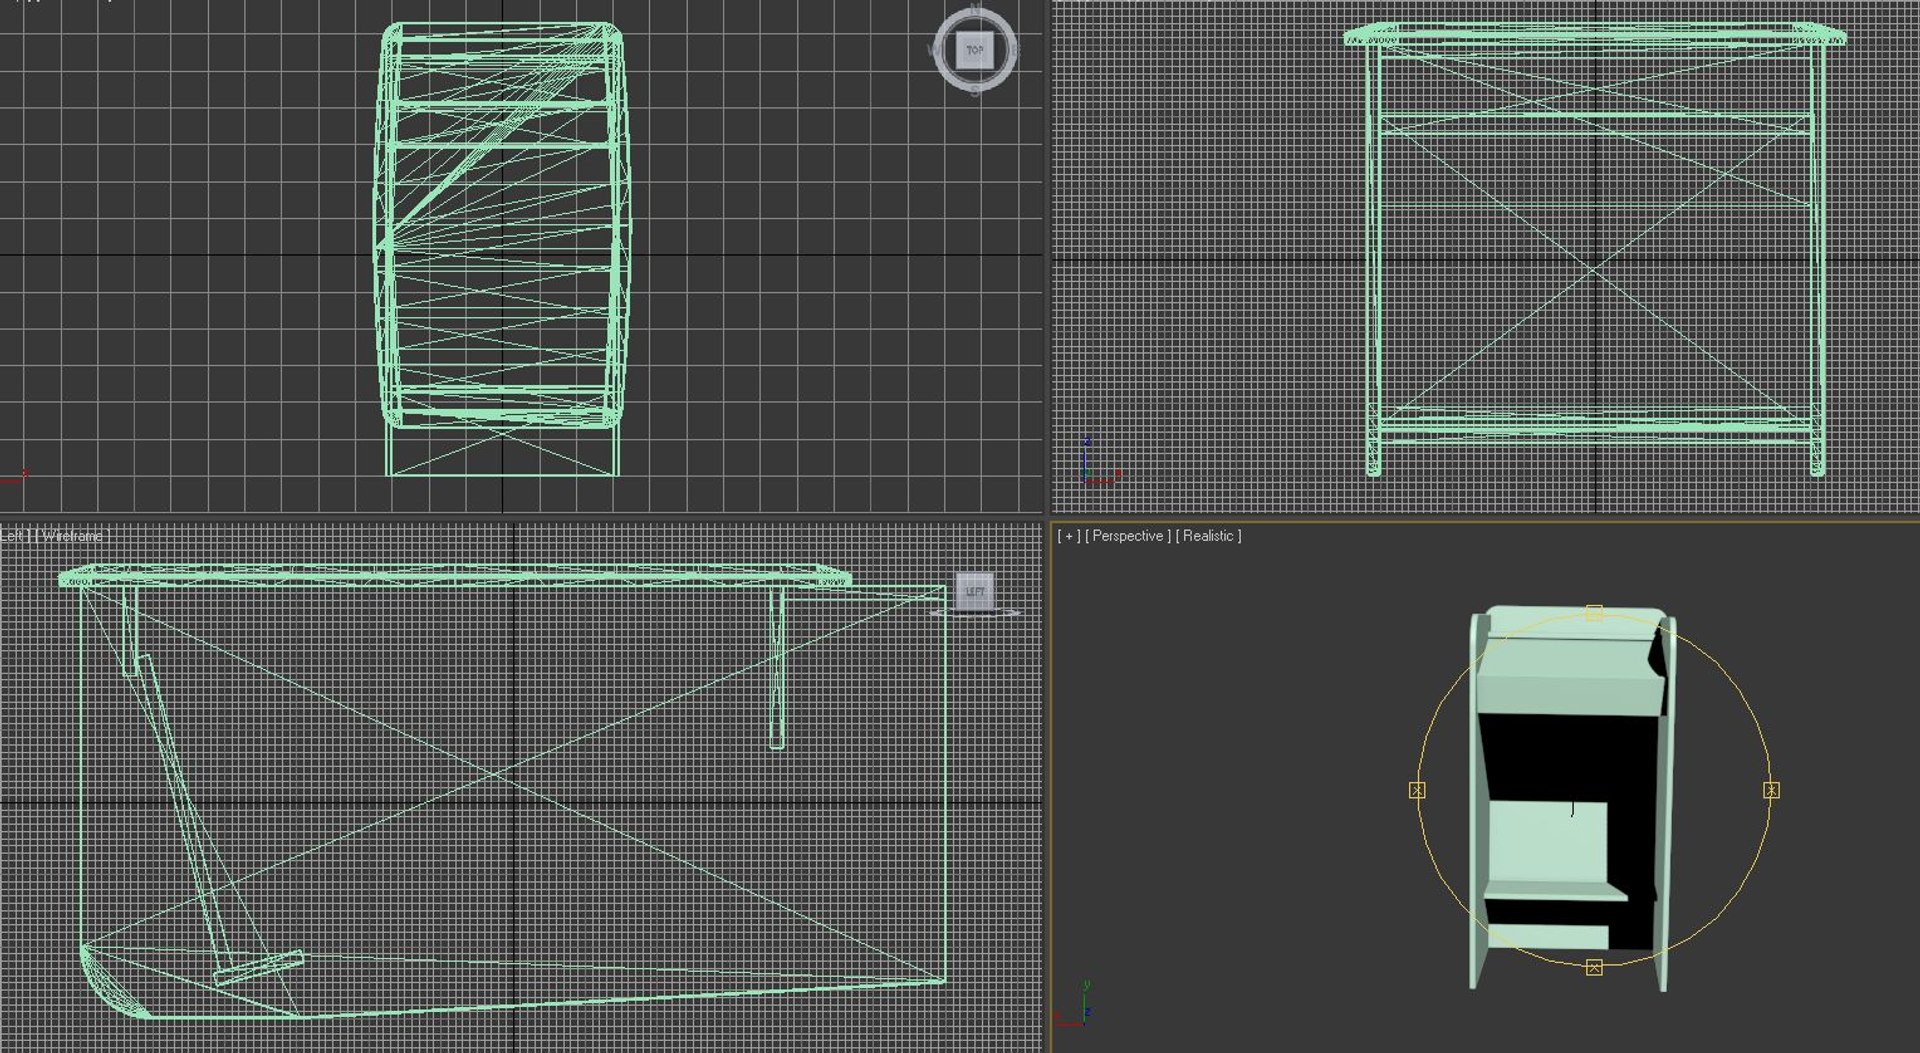Image resolution: width=1920 pixels, height=1053 pixels.
Task: Open the Realistic shading viewport menu
Action: pos(1208,536)
